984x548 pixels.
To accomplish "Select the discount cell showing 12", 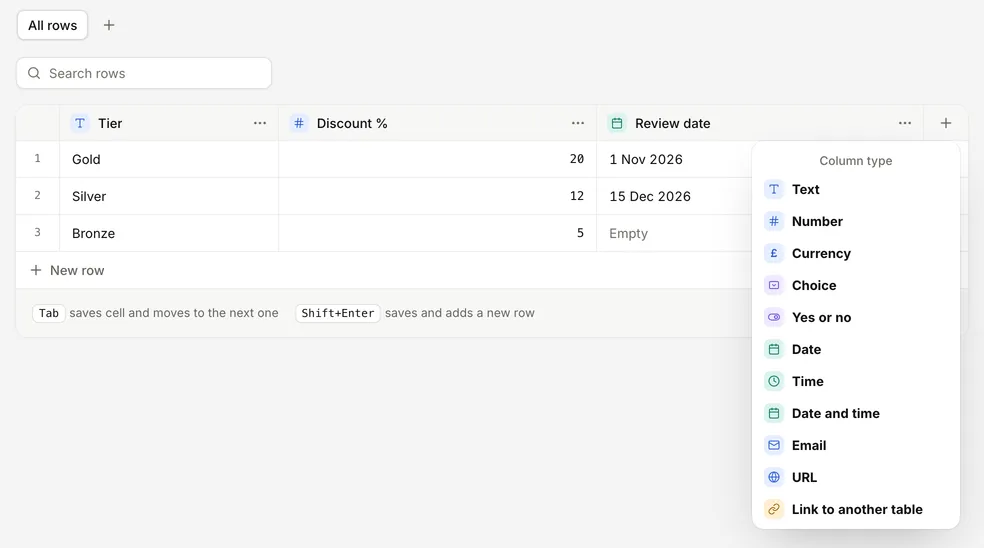I will pos(437,196).
